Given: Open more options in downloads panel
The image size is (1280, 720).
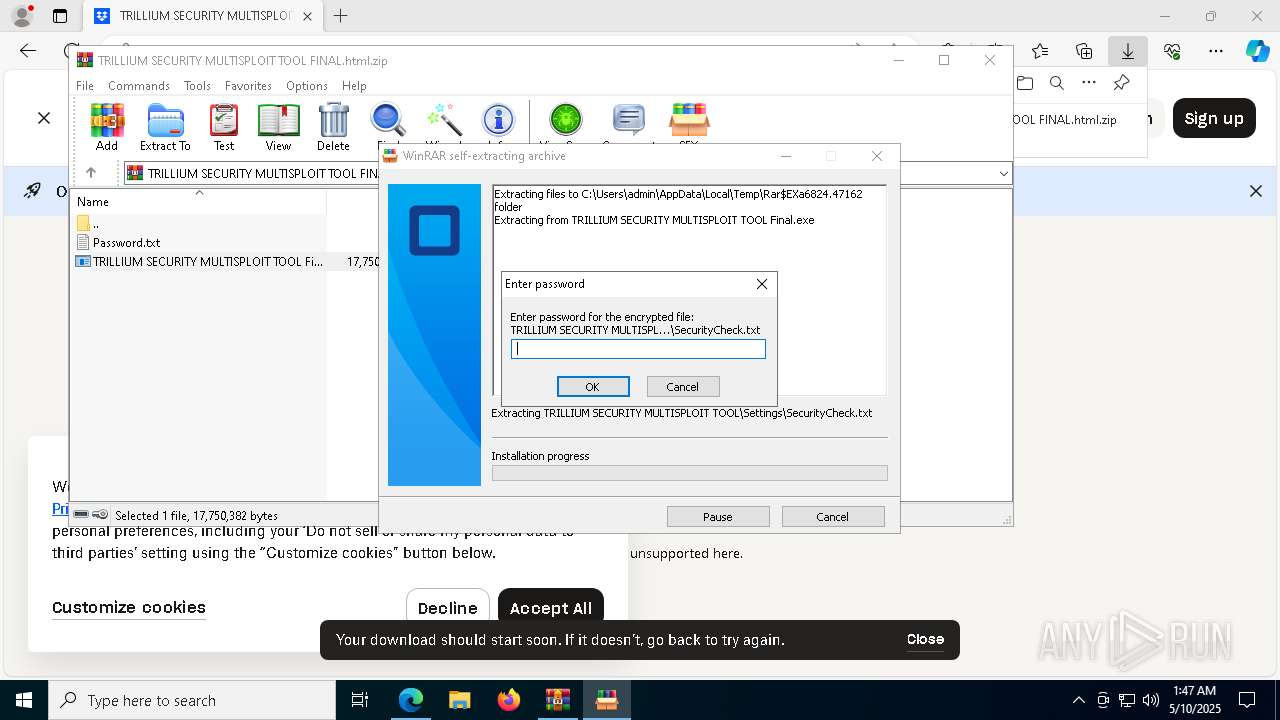Looking at the screenshot, I should click(1089, 83).
